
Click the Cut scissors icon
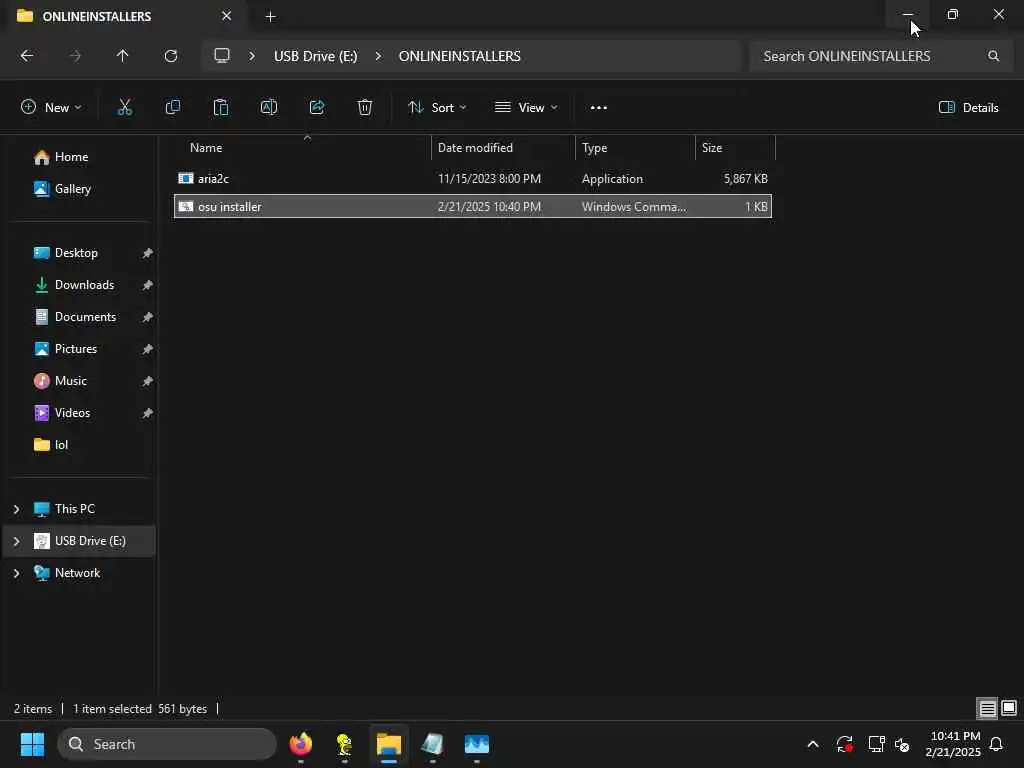click(x=124, y=107)
